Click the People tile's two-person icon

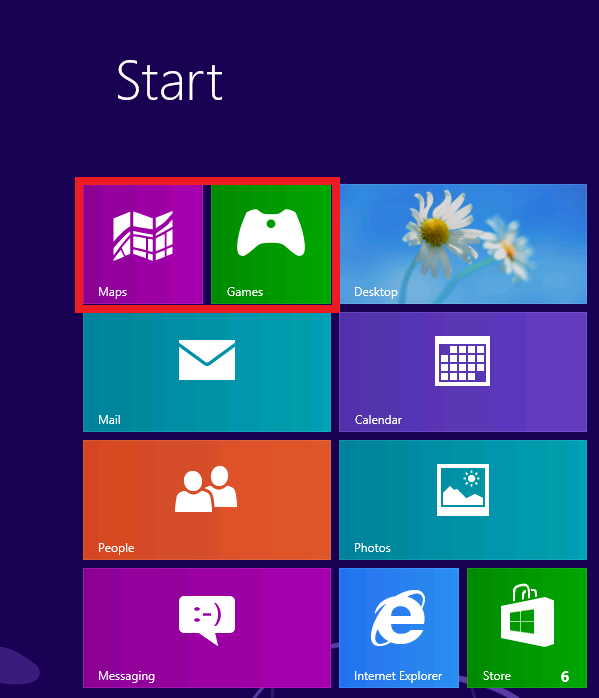[x=206, y=489]
